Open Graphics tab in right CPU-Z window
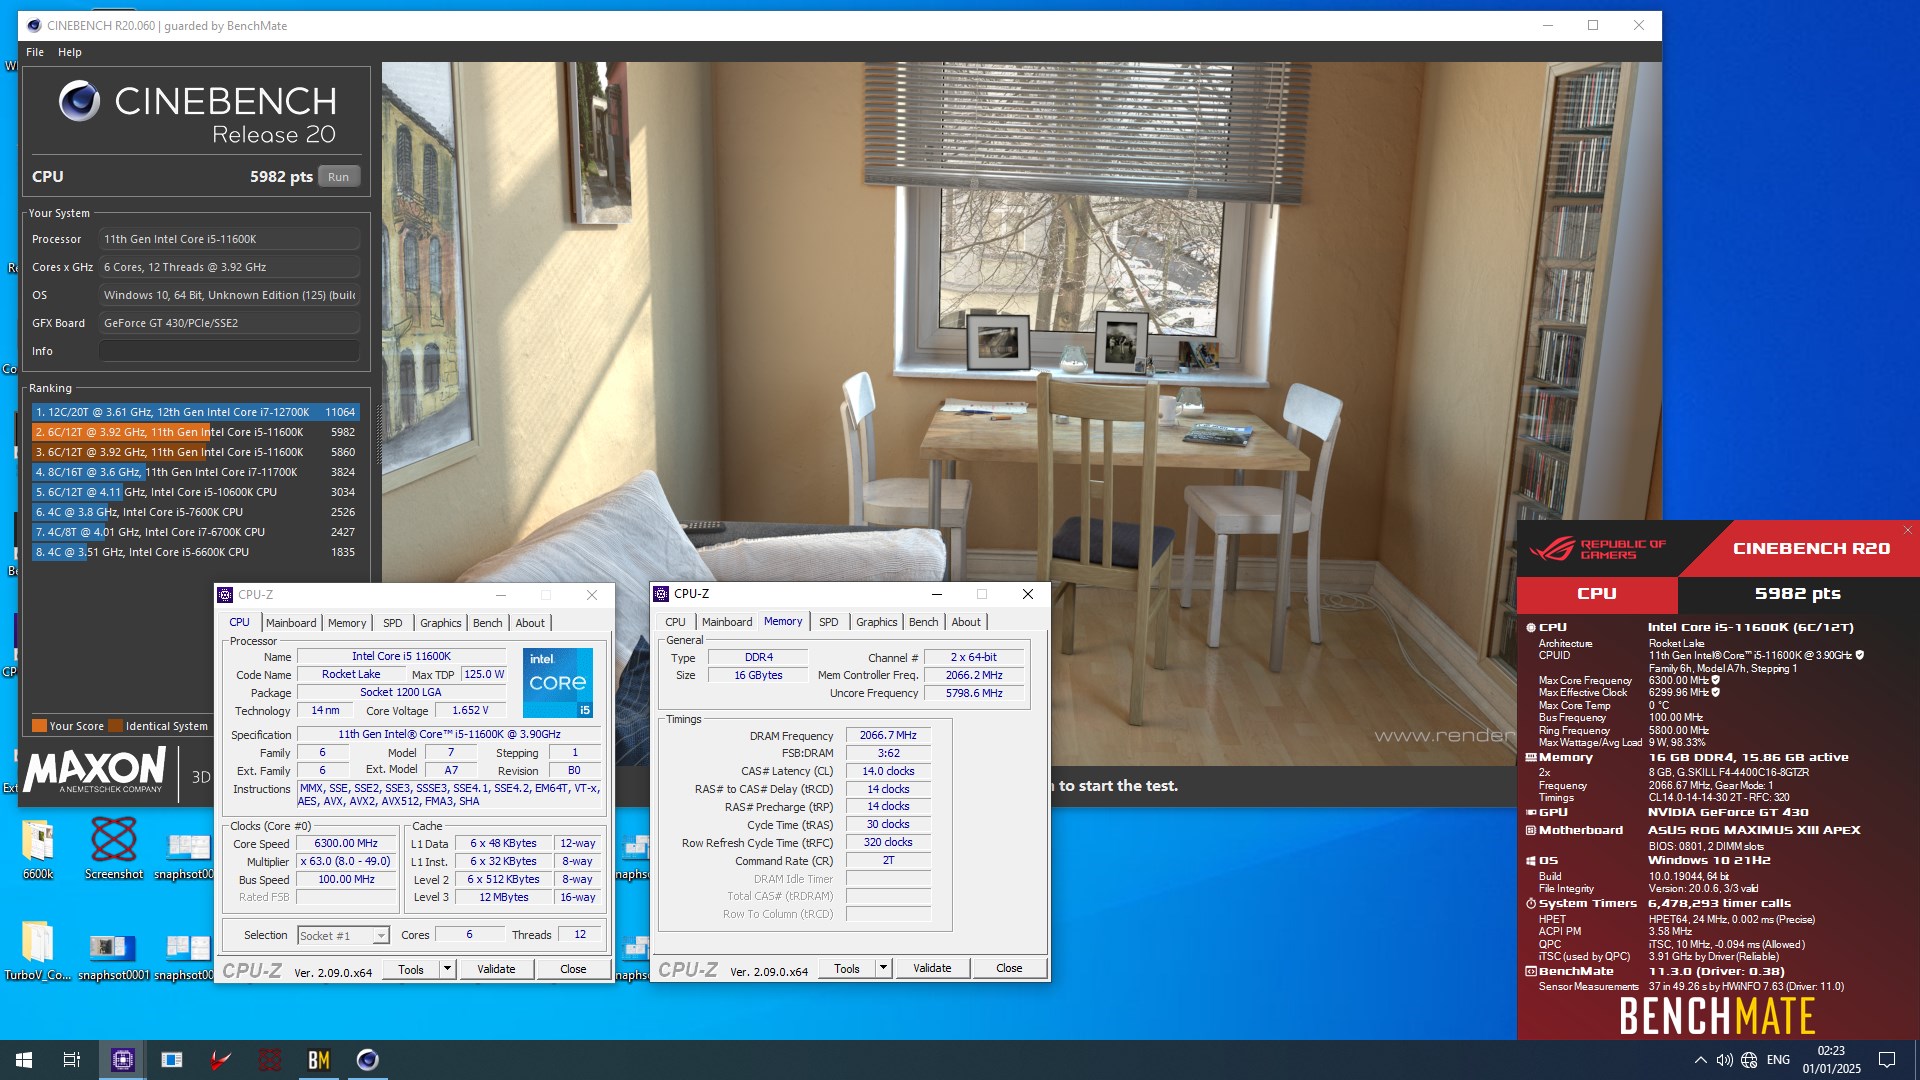The image size is (1920, 1080). [x=877, y=622]
